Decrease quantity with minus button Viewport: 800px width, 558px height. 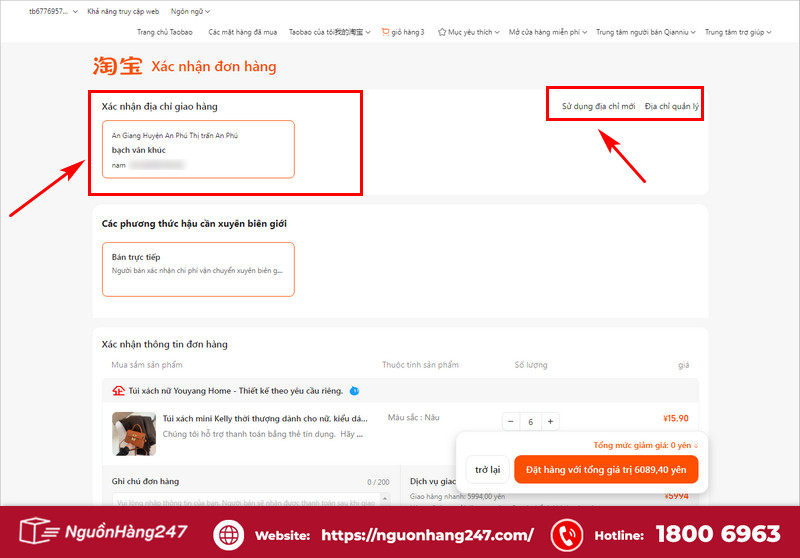tap(512, 421)
